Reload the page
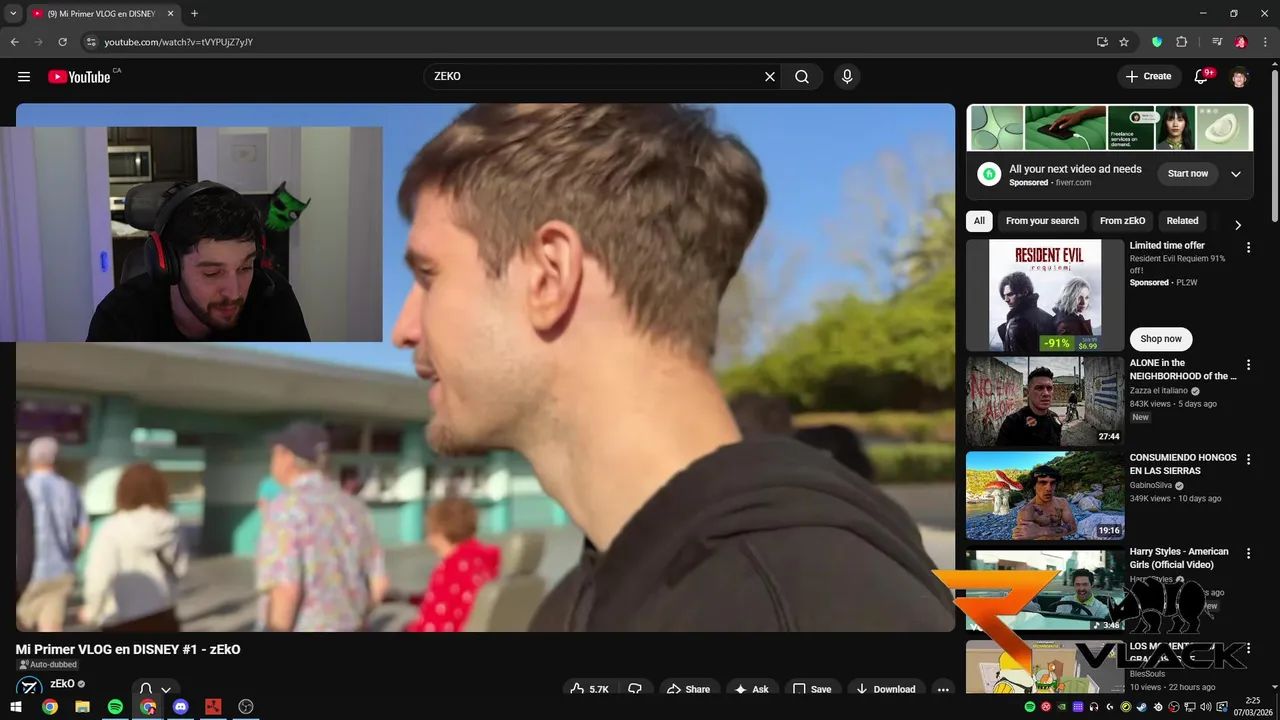 63,42
